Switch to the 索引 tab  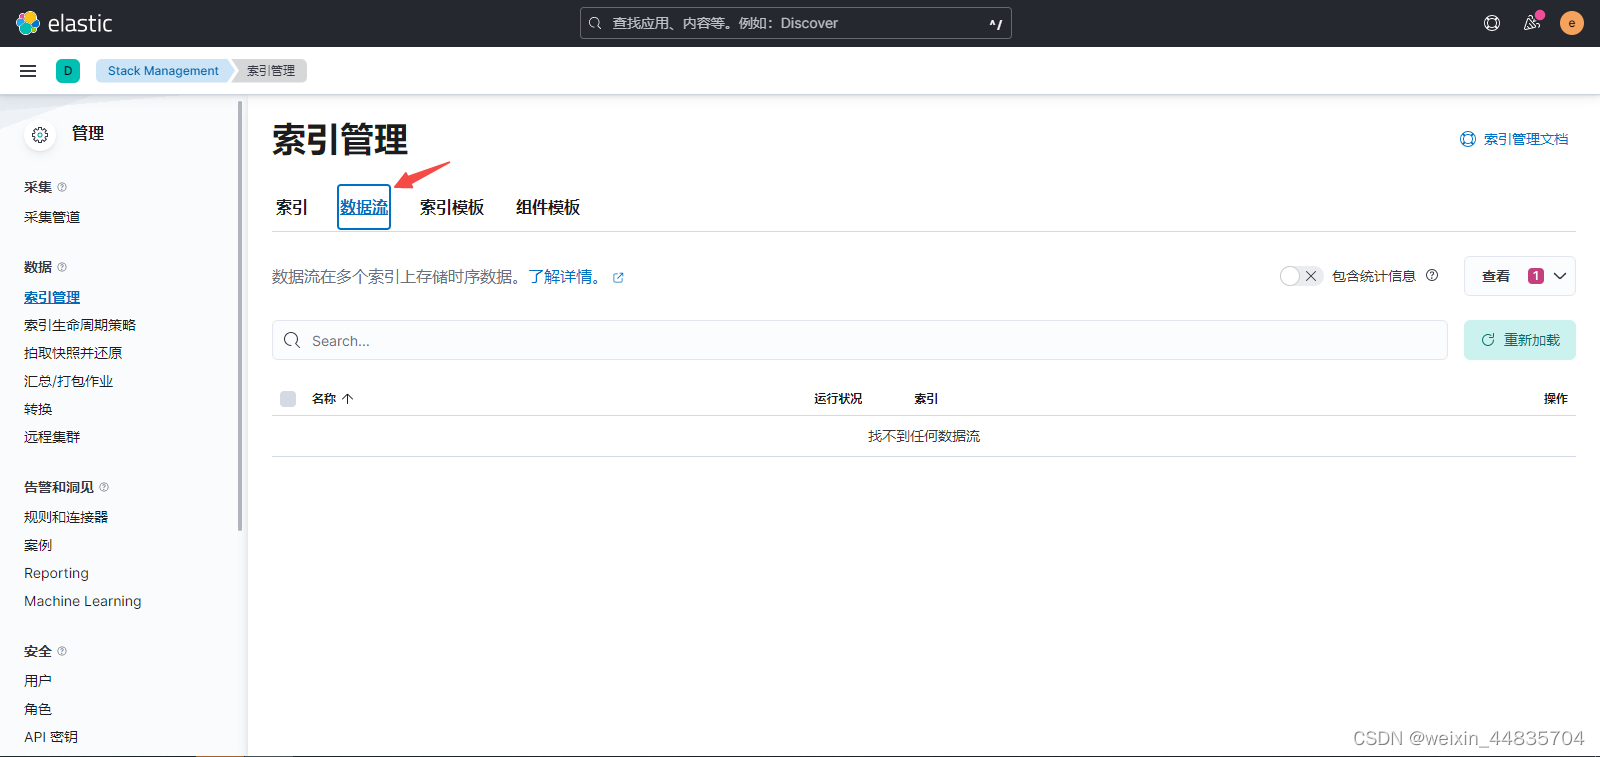pyautogui.click(x=292, y=207)
